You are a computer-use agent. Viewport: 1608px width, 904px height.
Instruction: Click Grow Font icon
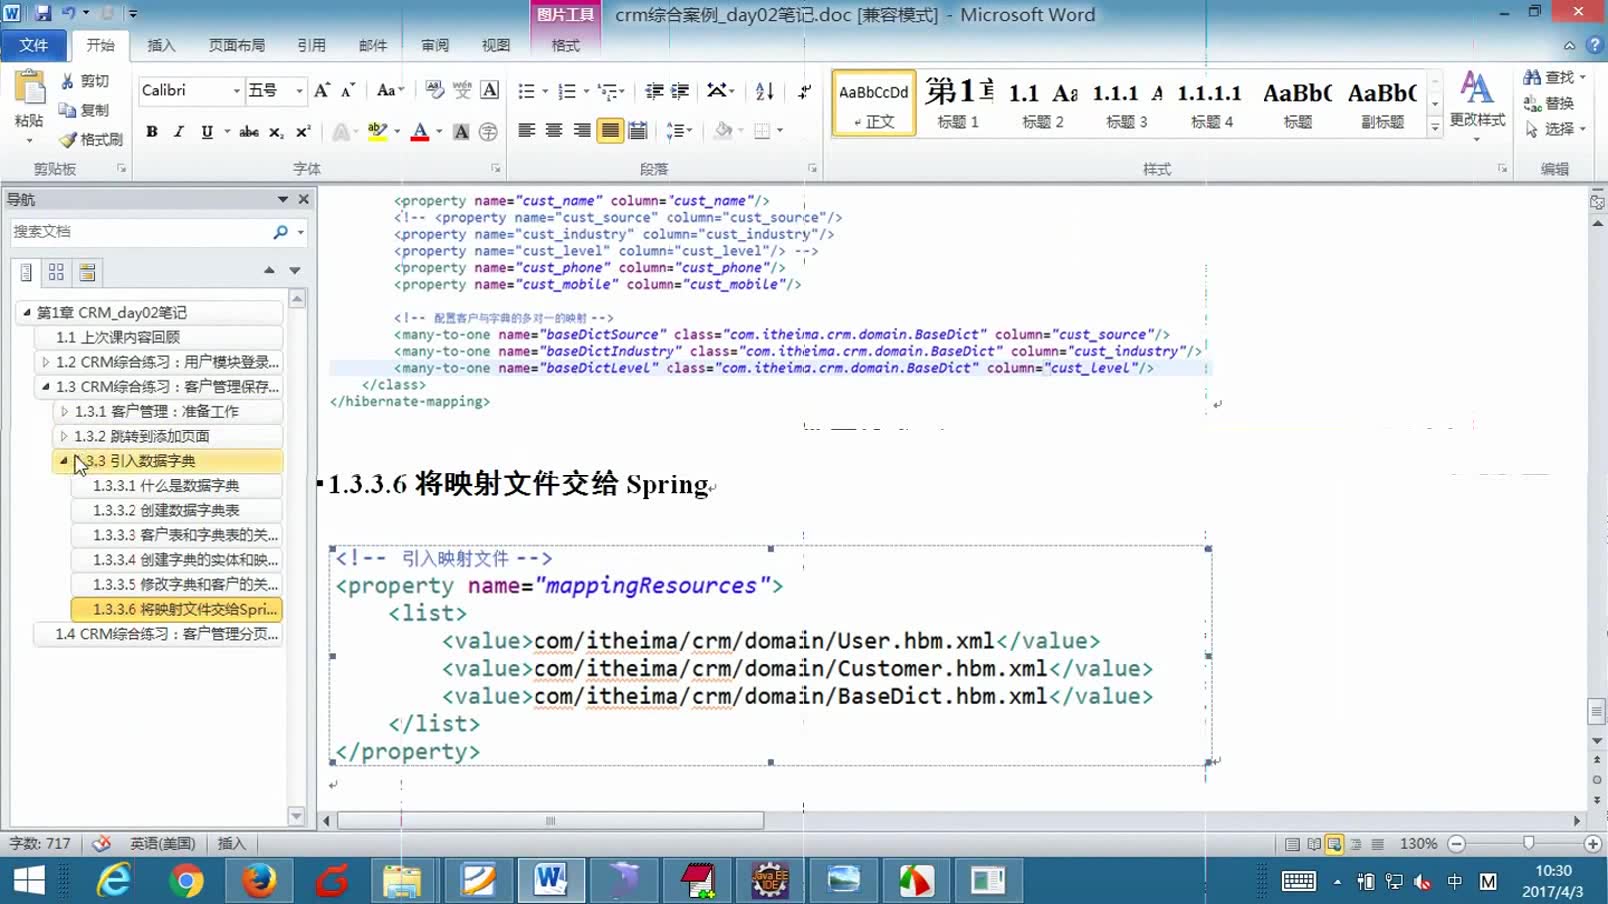pyautogui.click(x=322, y=90)
